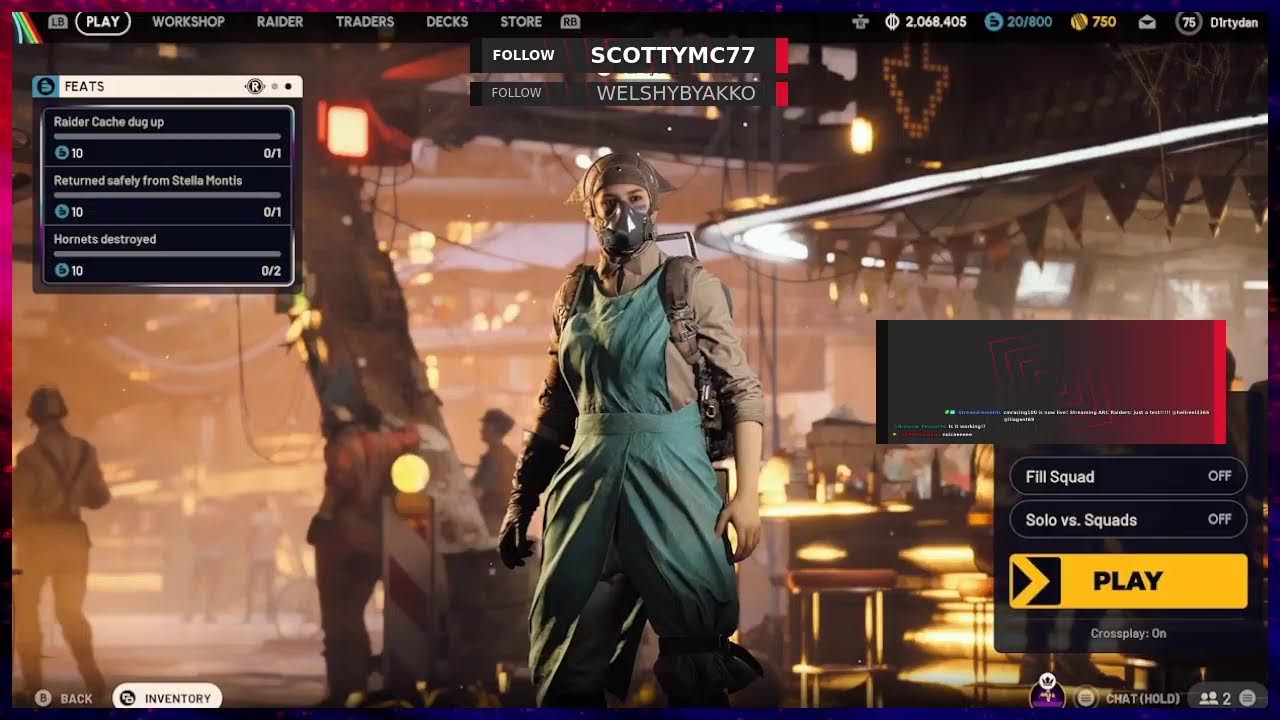Click FOLLOW next to SCOTTYMC77
1280x720 pixels.
[523, 55]
